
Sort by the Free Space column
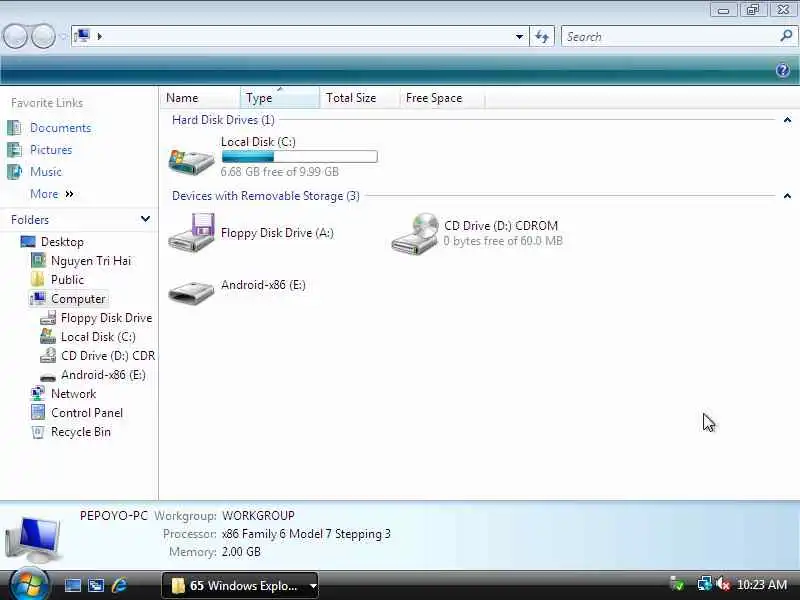pyautogui.click(x=442, y=97)
